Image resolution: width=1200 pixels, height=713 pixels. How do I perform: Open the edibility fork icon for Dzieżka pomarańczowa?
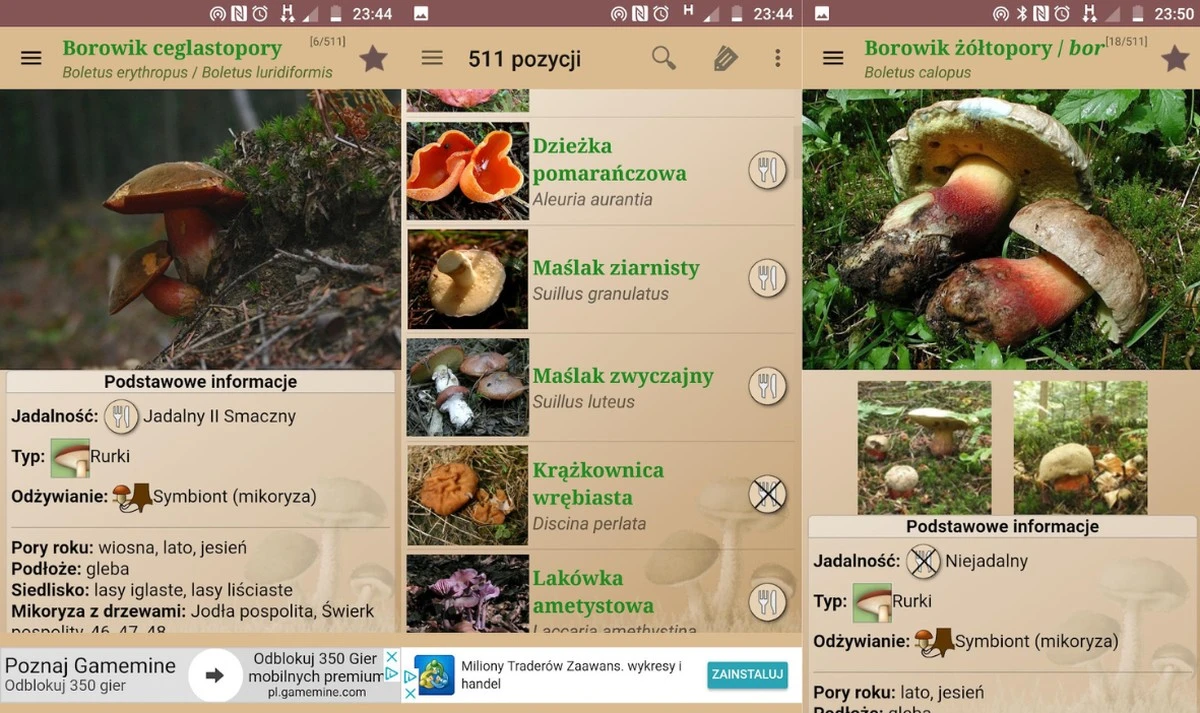tap(767, 170)
